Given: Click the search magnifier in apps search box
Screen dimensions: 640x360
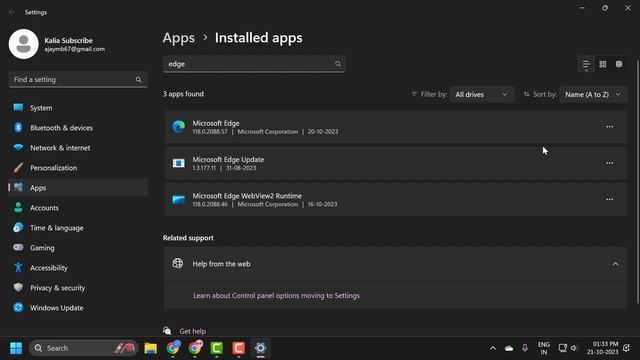Looking at the screenshot, I should tap(338, 64).
